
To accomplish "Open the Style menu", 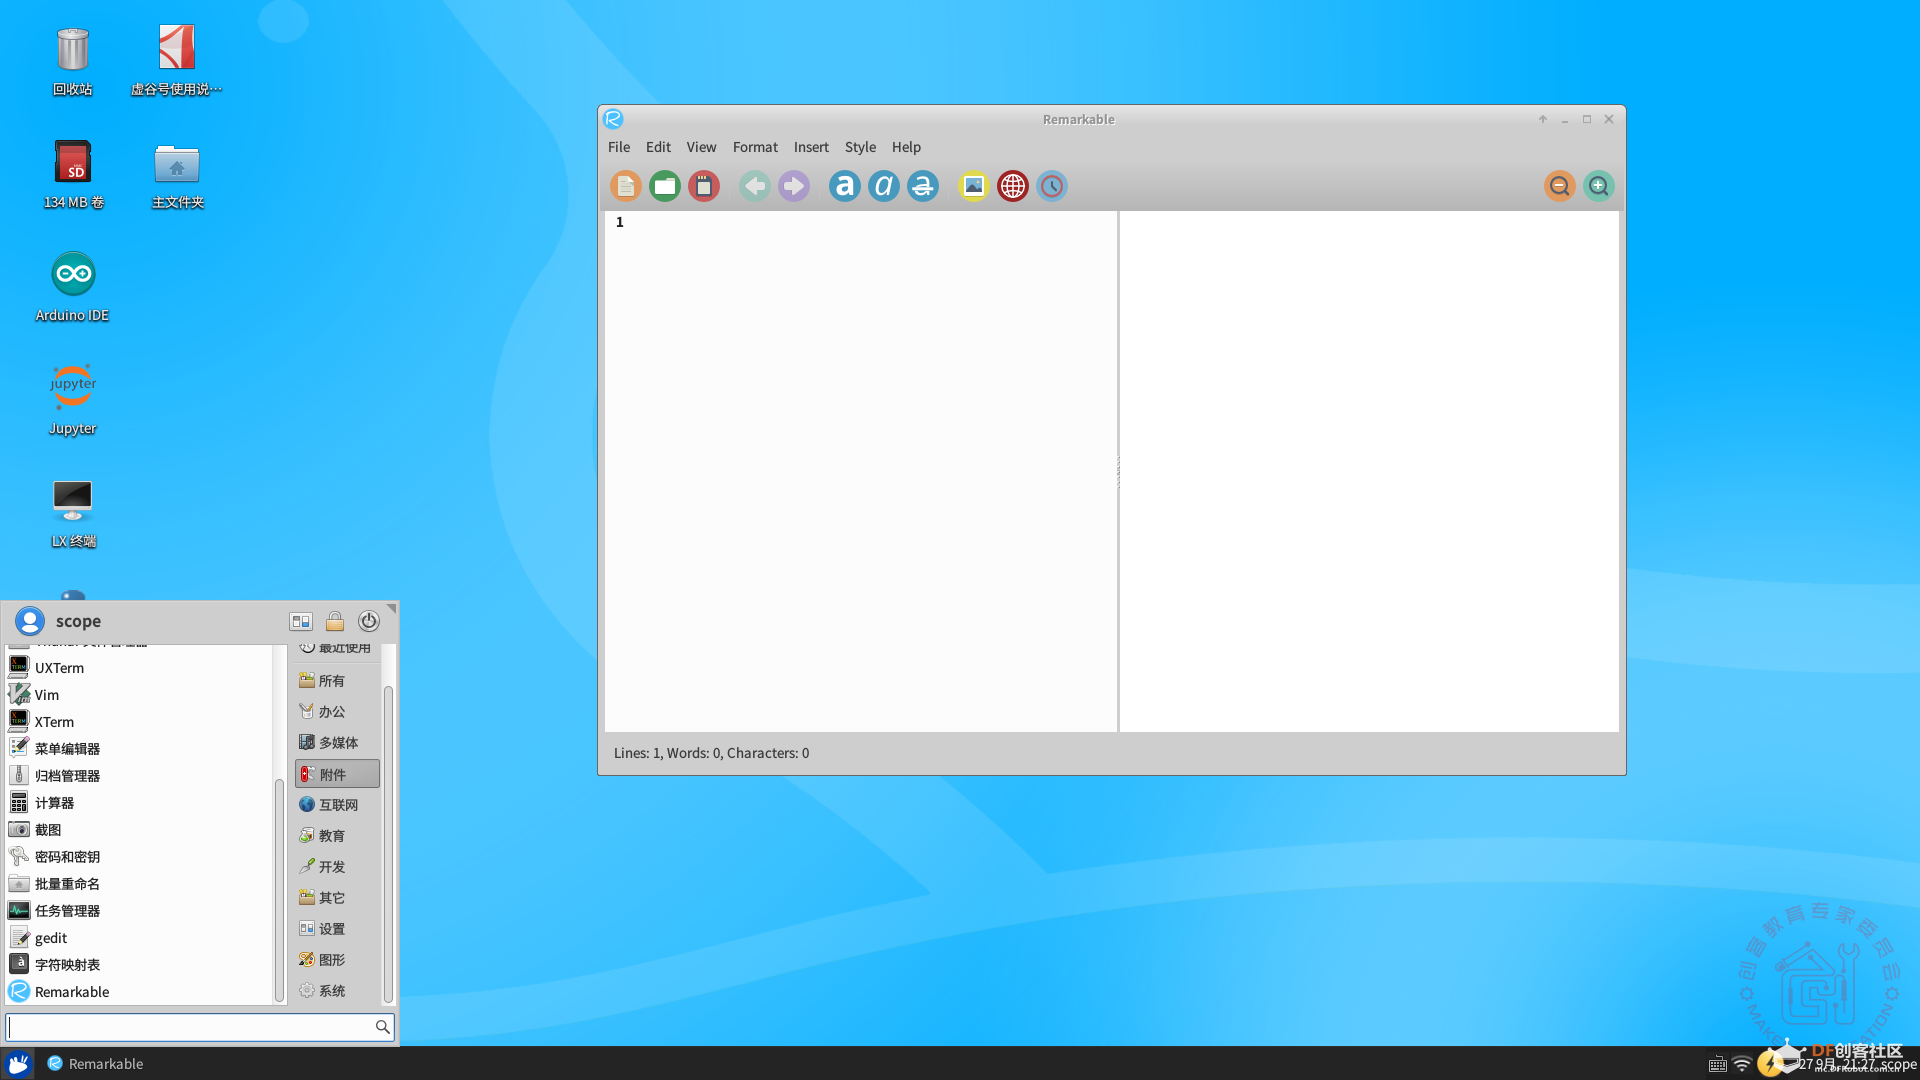I will tap(859, 147).
